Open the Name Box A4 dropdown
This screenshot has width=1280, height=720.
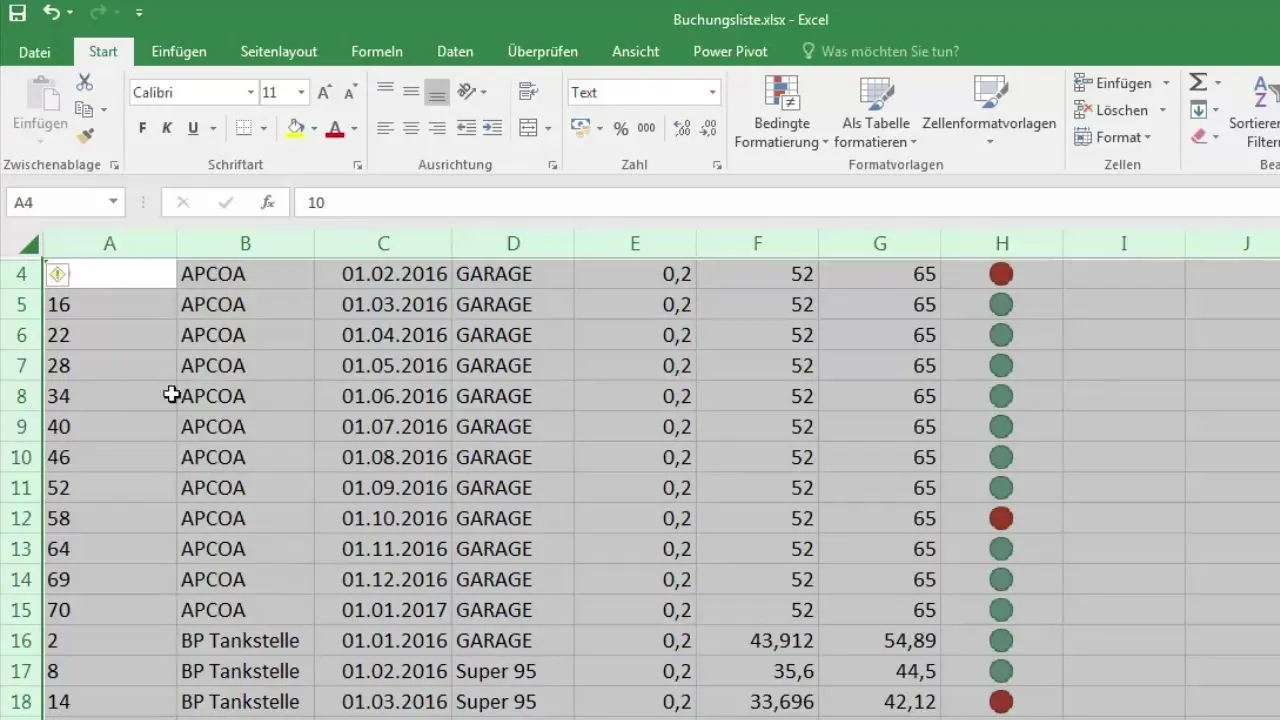pyautogui.click(x=113, y=202)
